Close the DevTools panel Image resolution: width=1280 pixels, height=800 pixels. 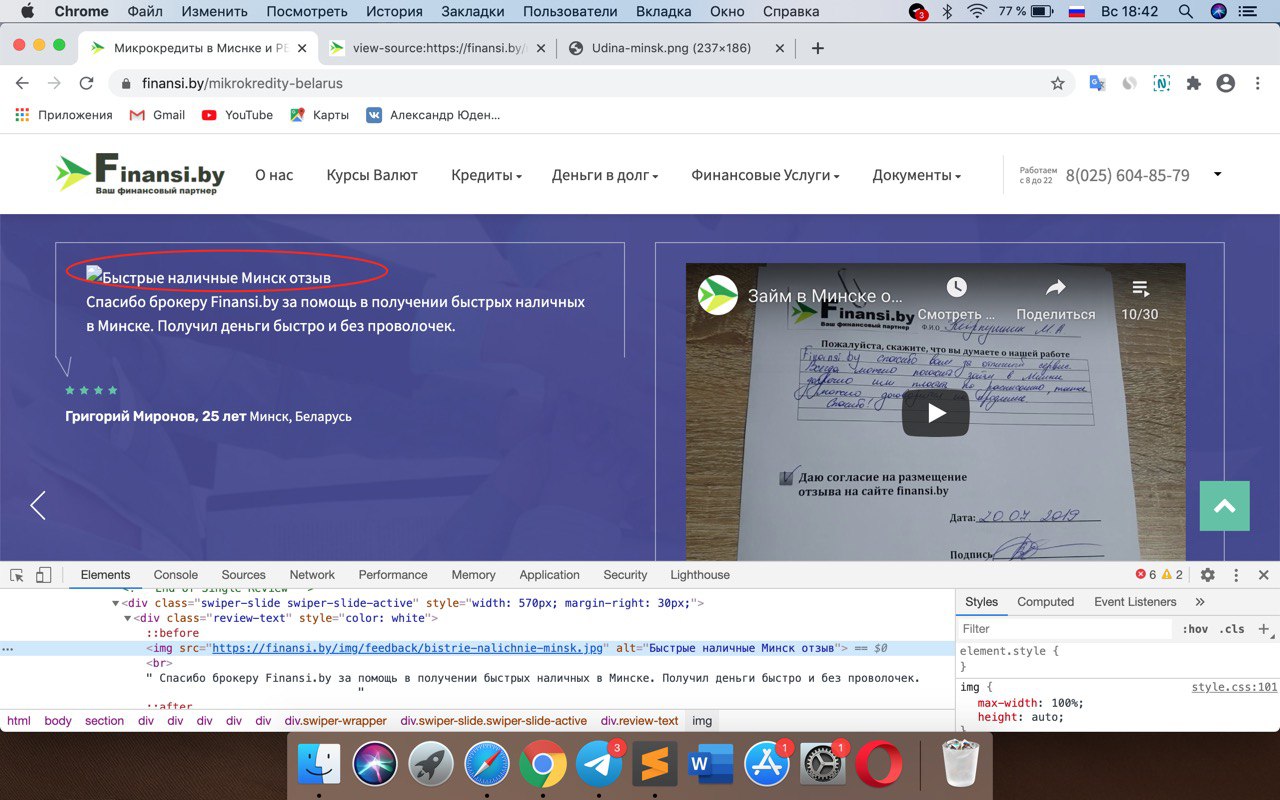(x=1263, y=575)
